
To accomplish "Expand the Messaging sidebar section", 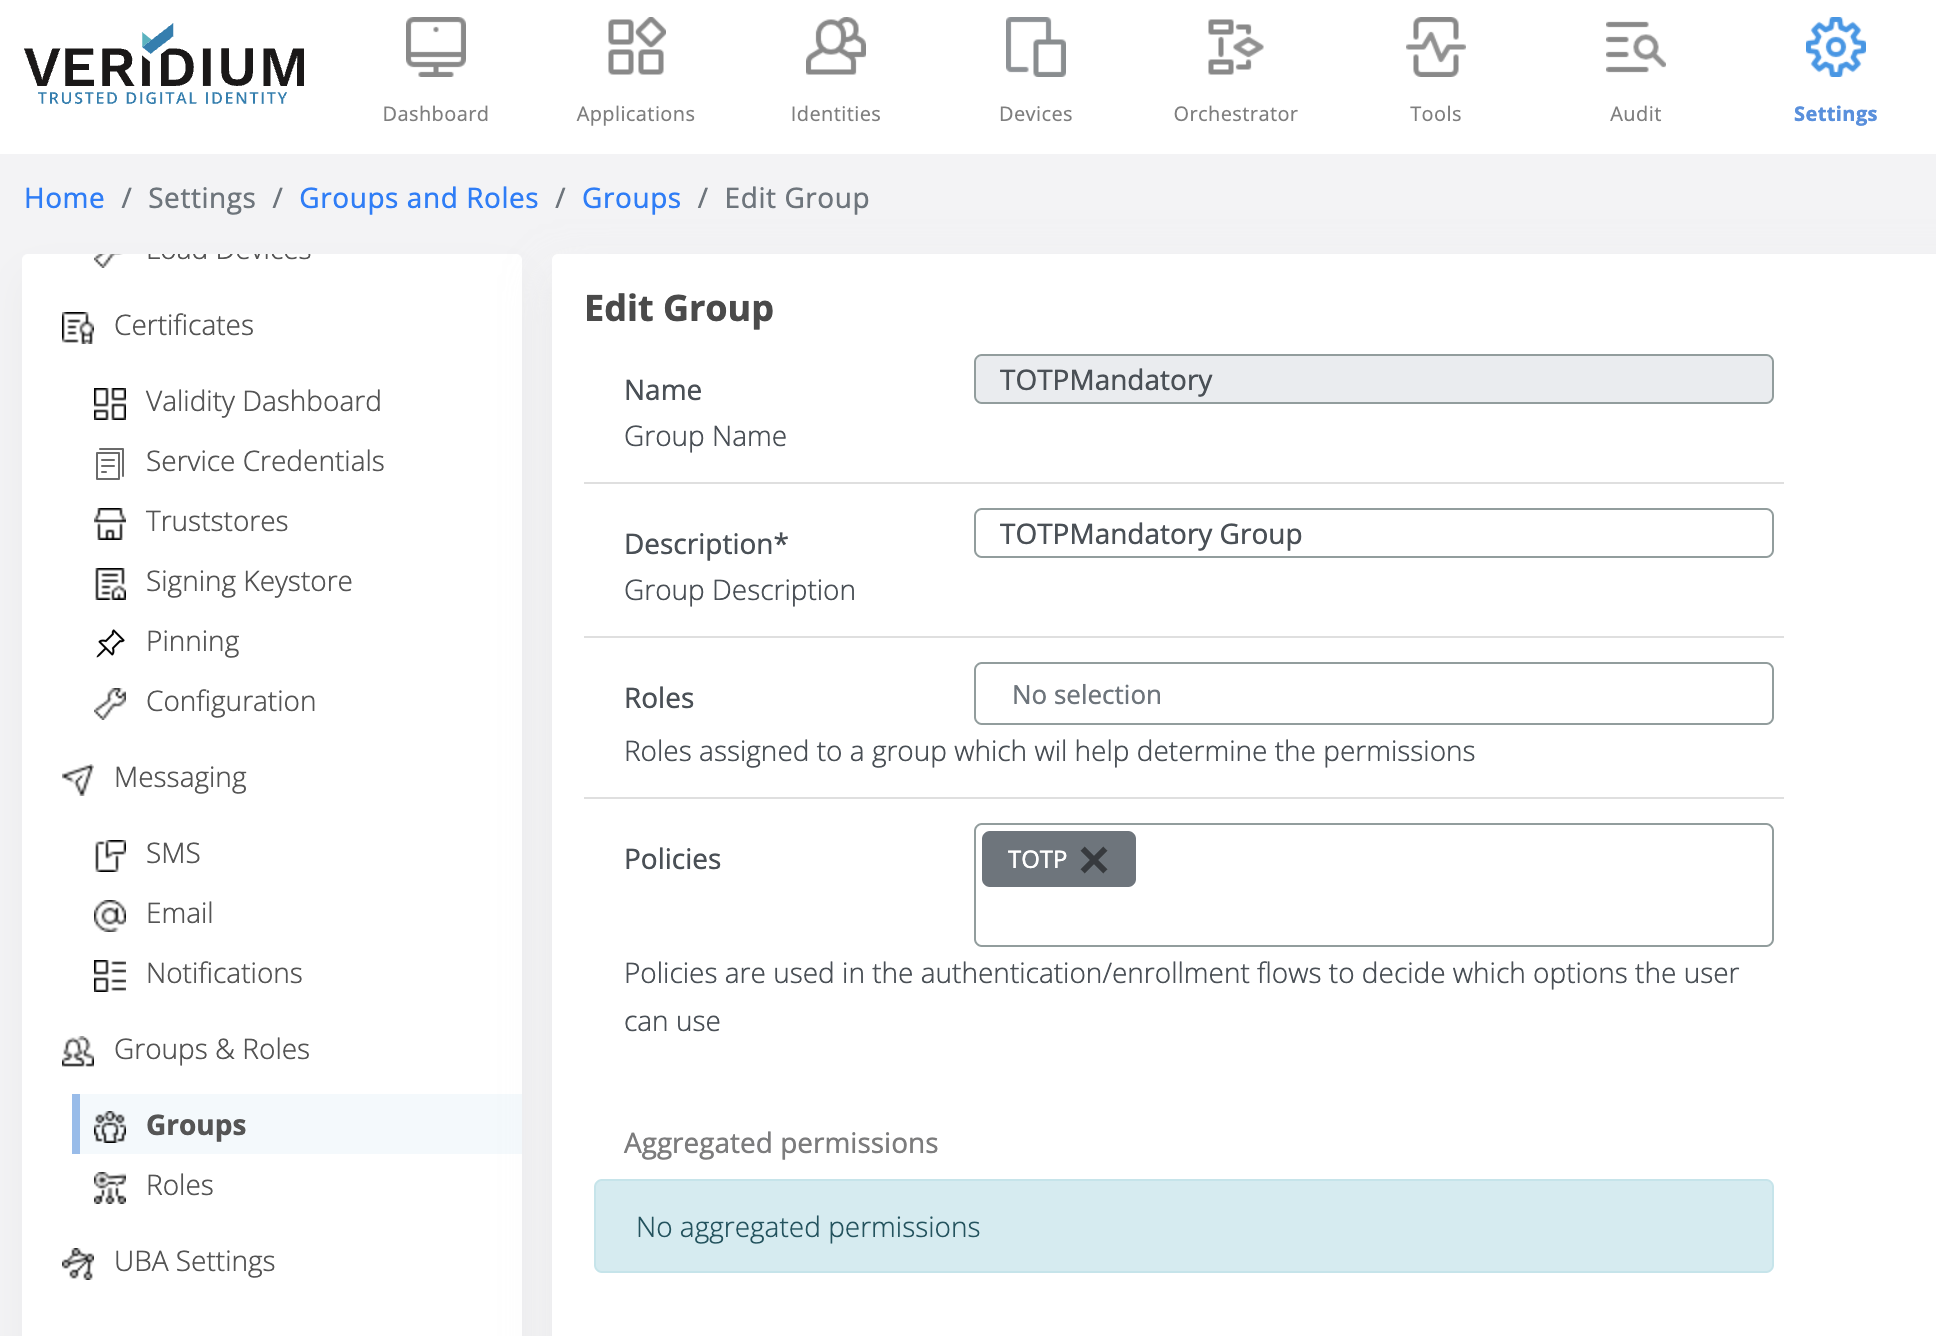I will coord(180,778).
